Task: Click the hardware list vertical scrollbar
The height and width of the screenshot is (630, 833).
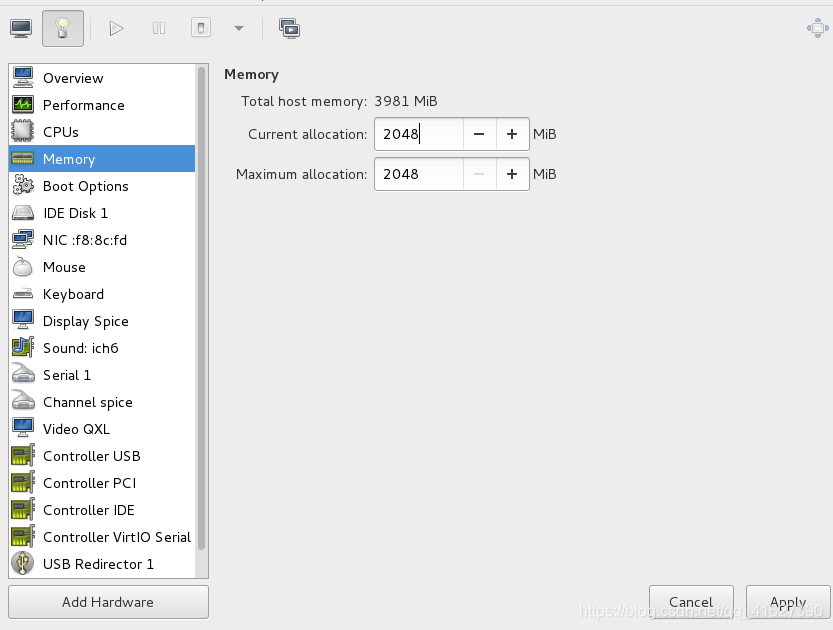Action: [x=201, y=308]
